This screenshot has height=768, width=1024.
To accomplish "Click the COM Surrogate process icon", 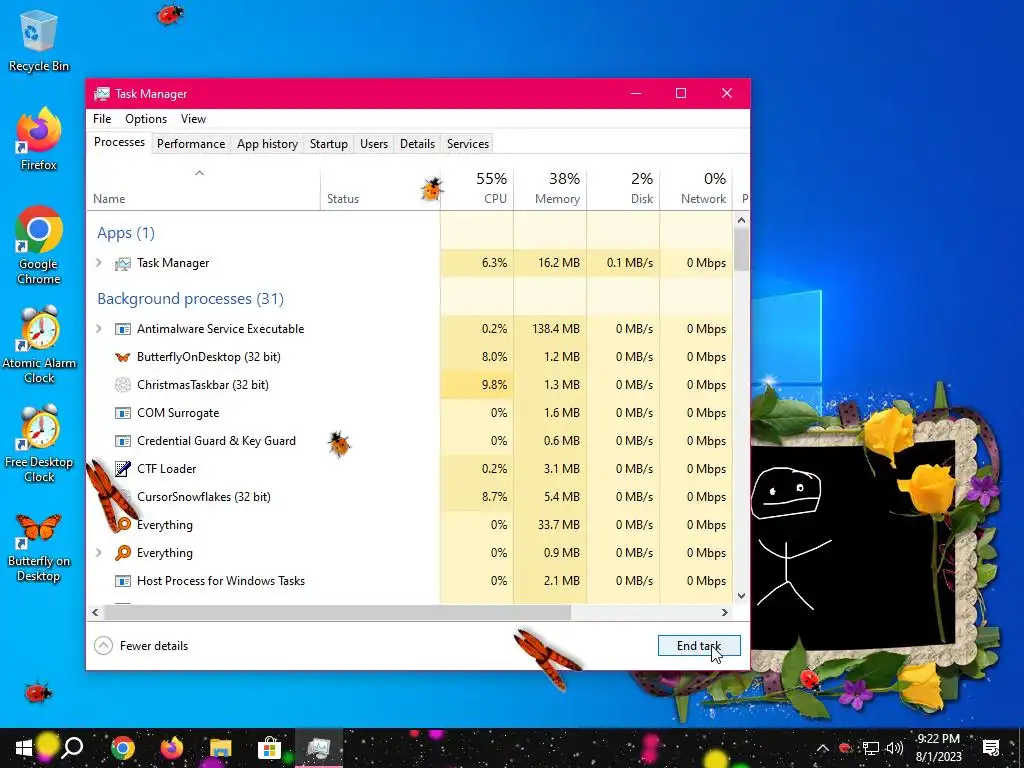I will point(122,413).
